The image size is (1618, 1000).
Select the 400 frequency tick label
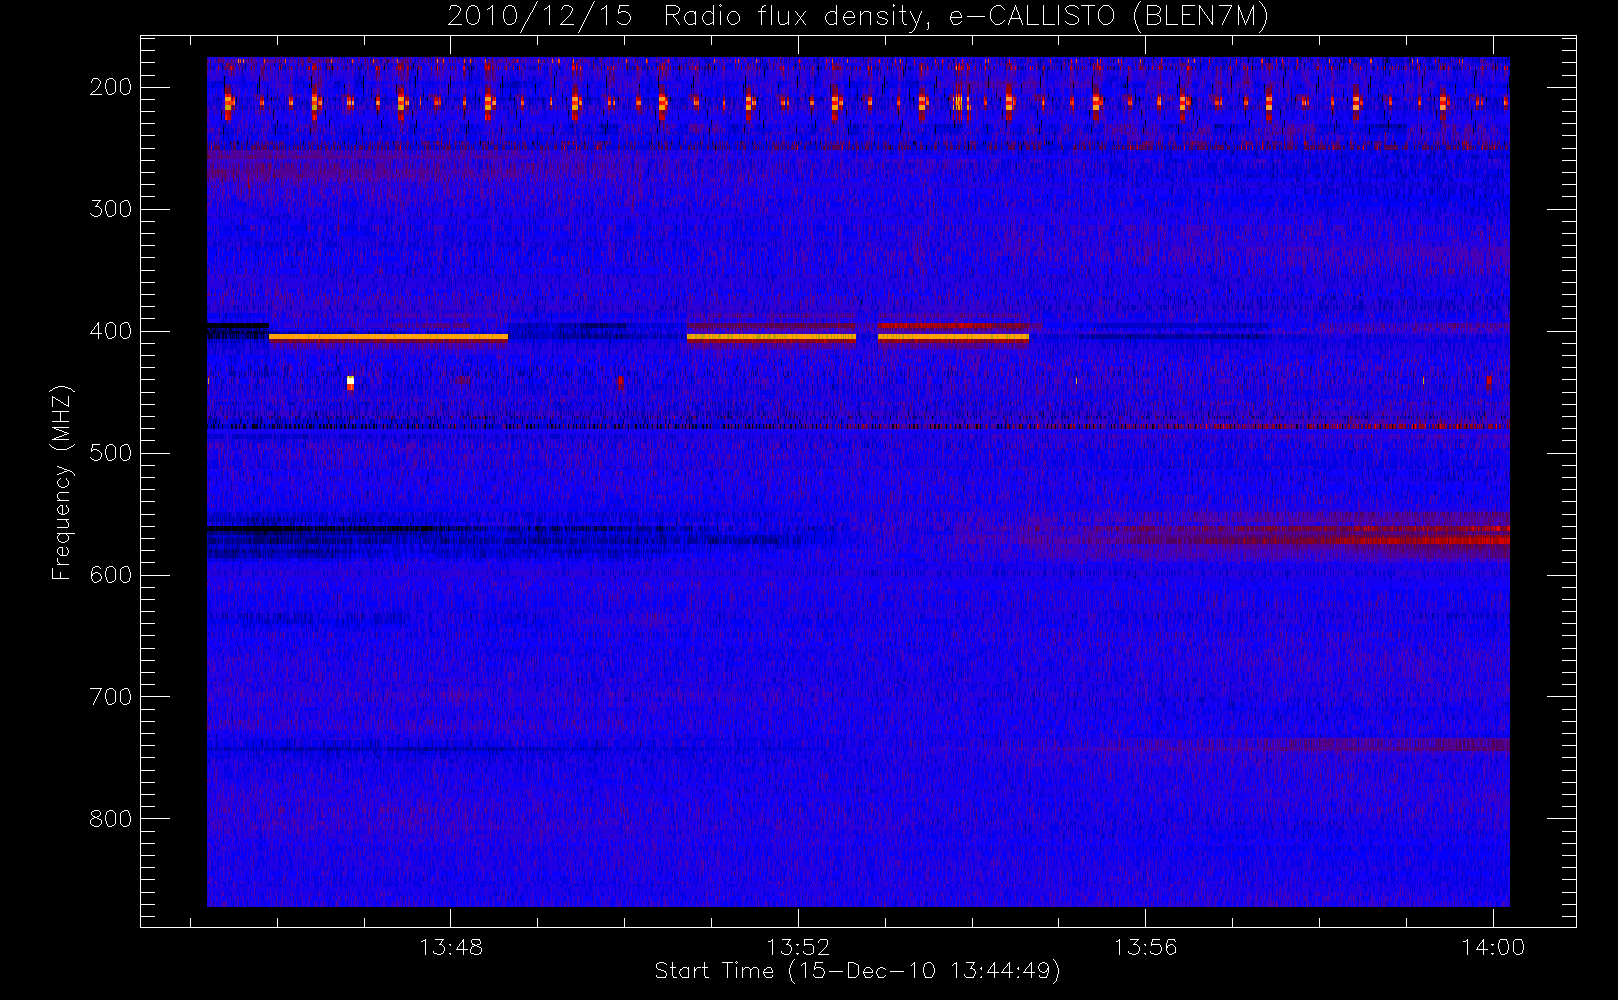pyautogui.click(x=111, y=331)
